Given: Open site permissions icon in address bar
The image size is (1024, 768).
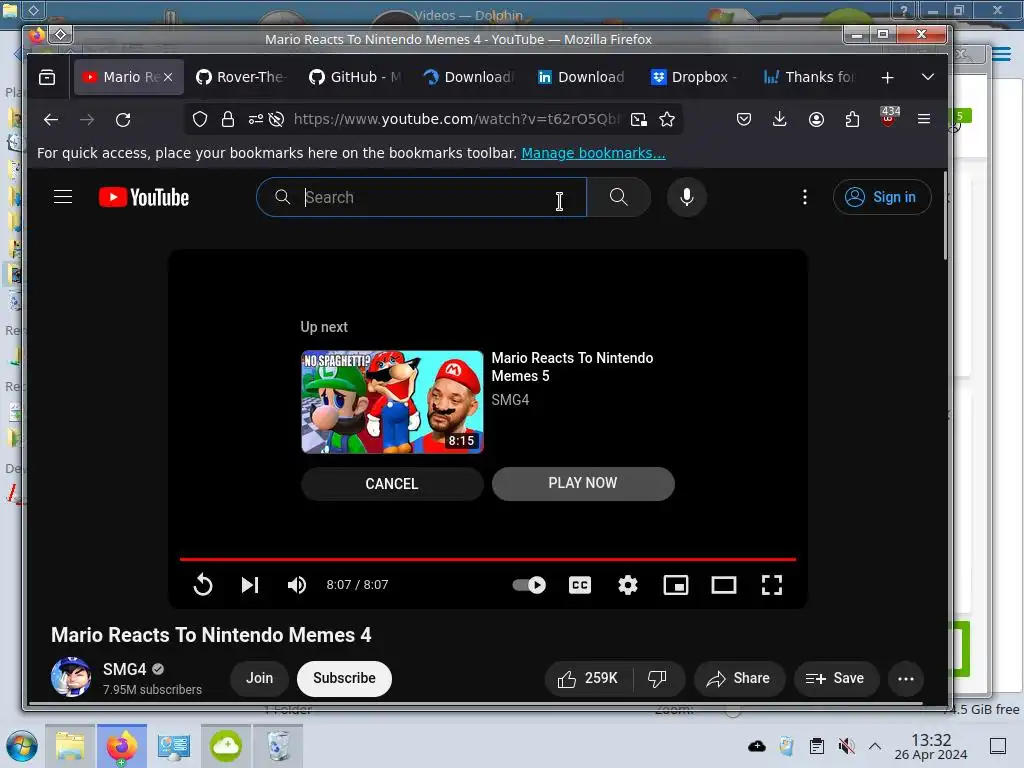Looking at the screenshot, I should tap(255, 120).
